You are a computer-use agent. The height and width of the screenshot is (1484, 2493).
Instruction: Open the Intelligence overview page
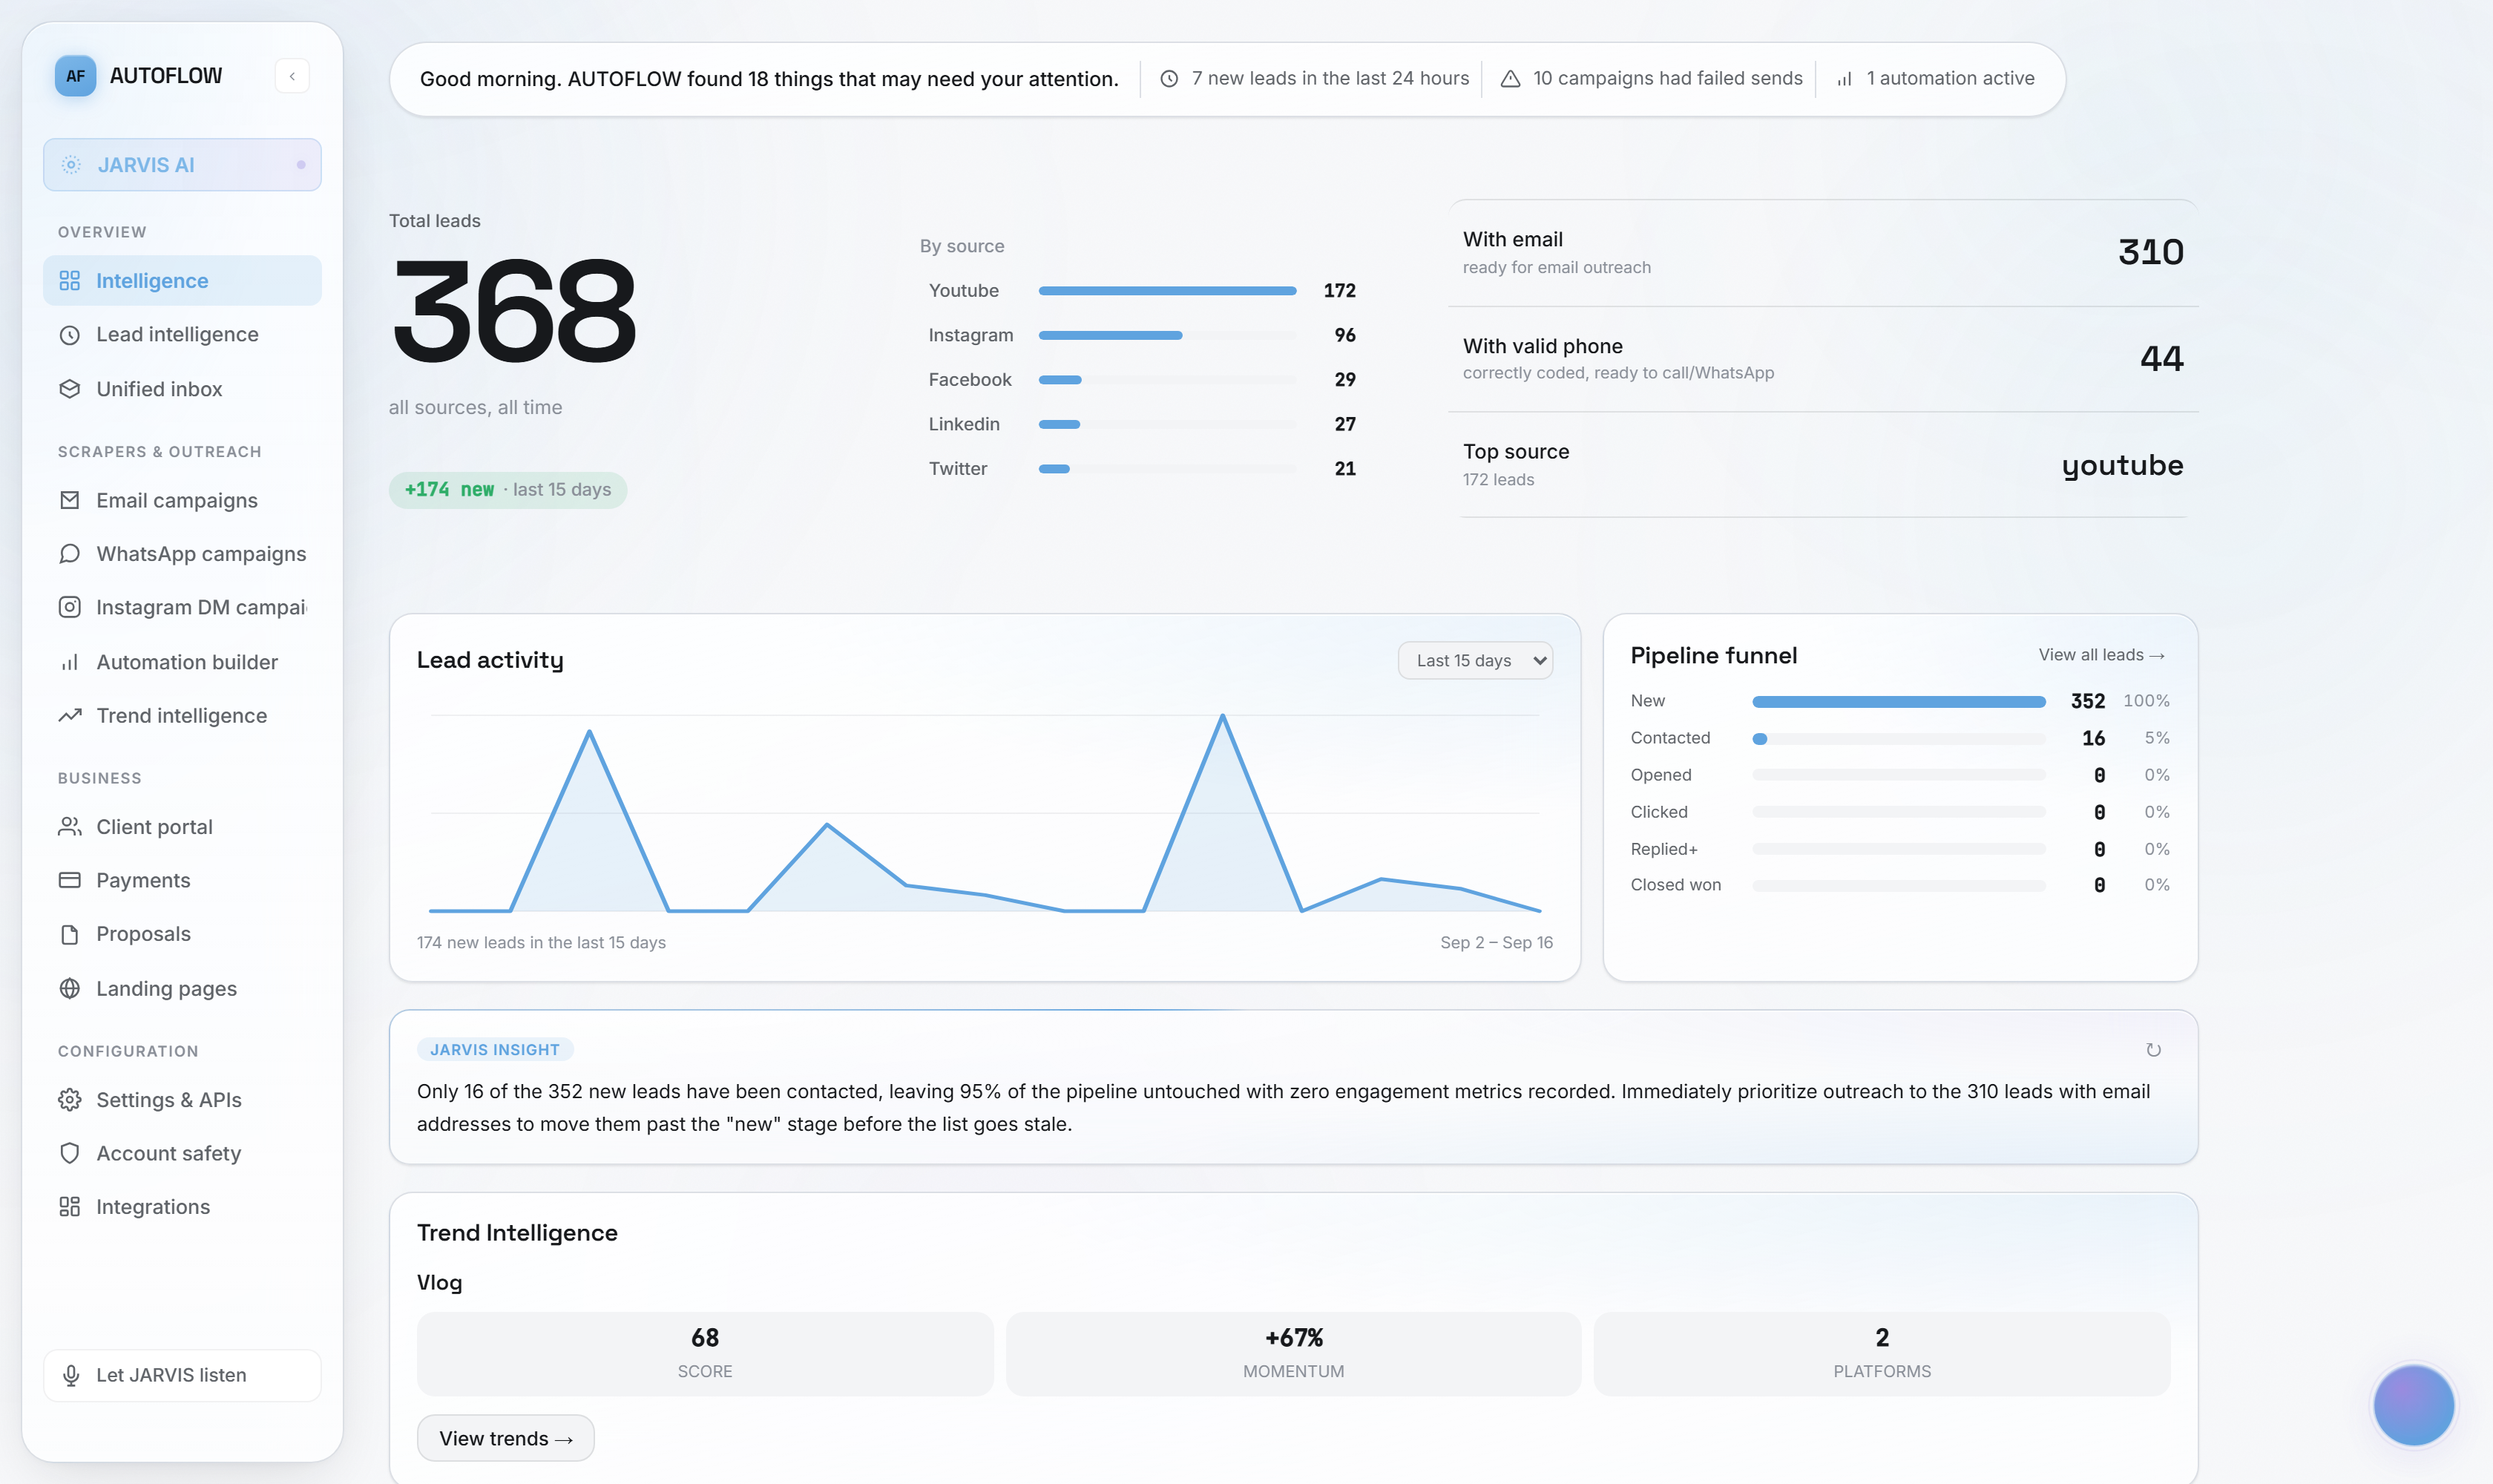182,281
